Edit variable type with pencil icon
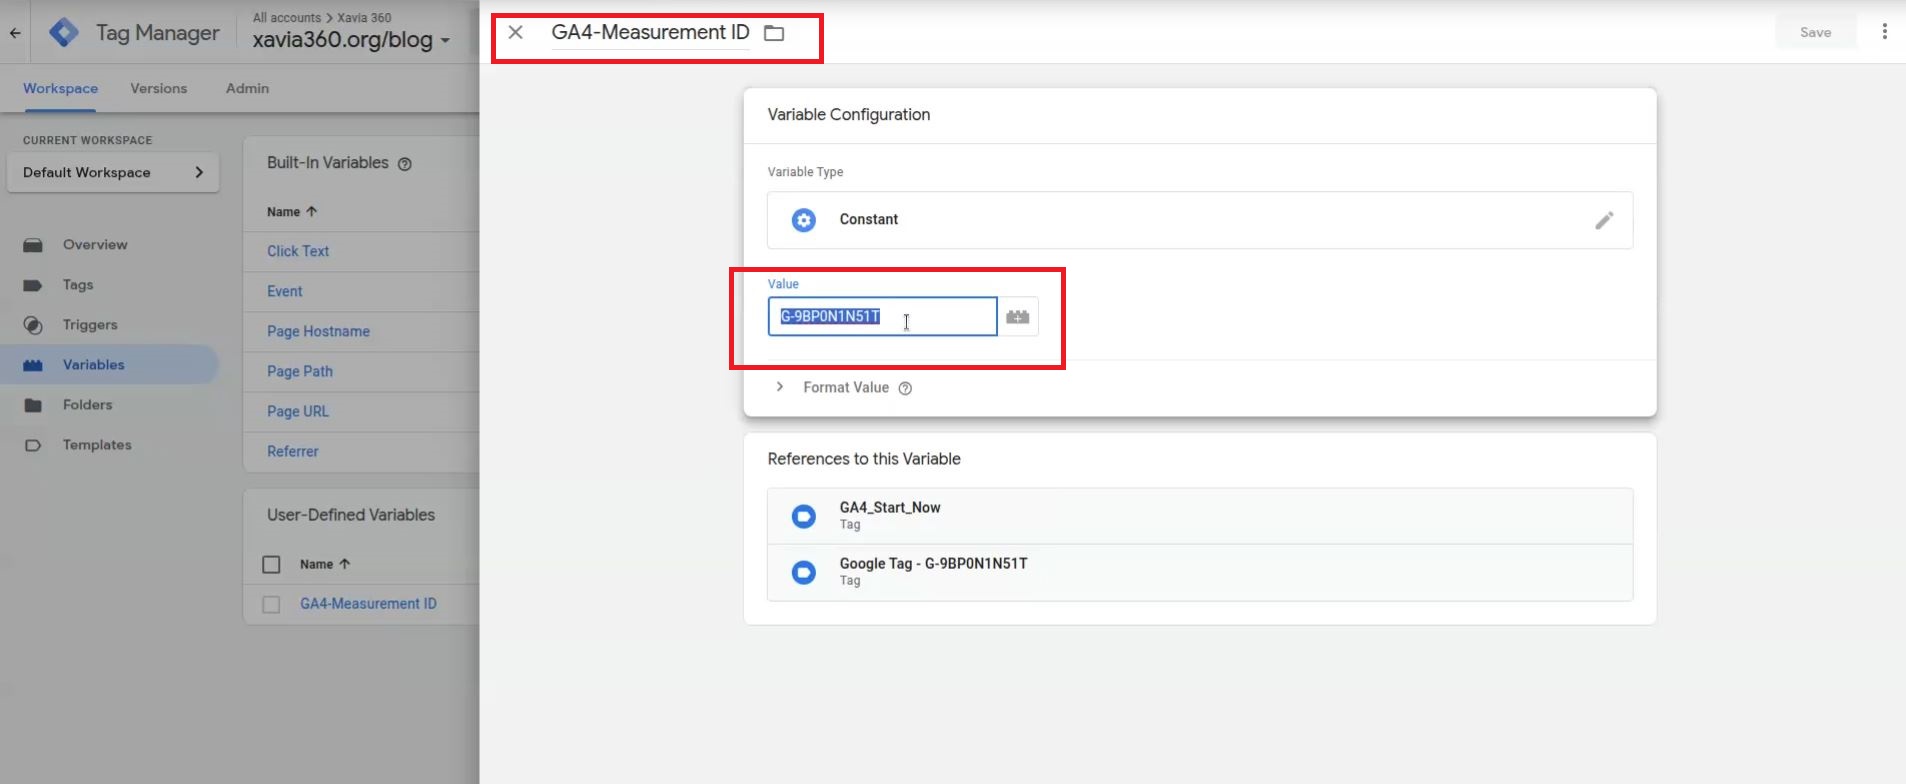The height and width of the screenshot is (784, 1906). (x=1604, y=220)
